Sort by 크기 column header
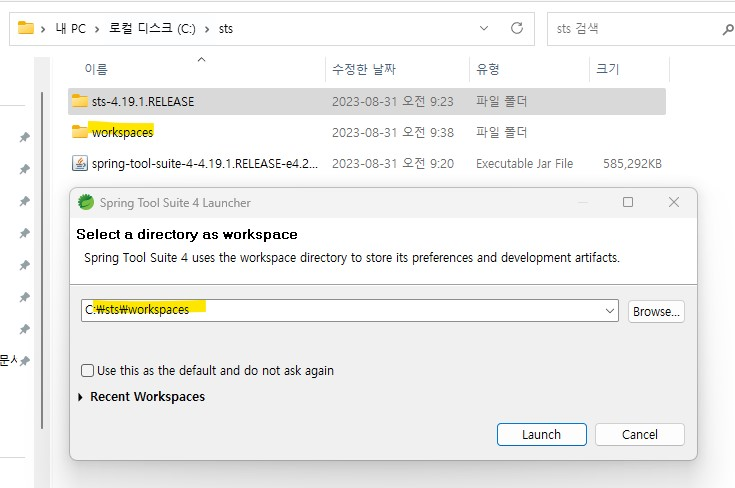 click(x=608, y=69)
